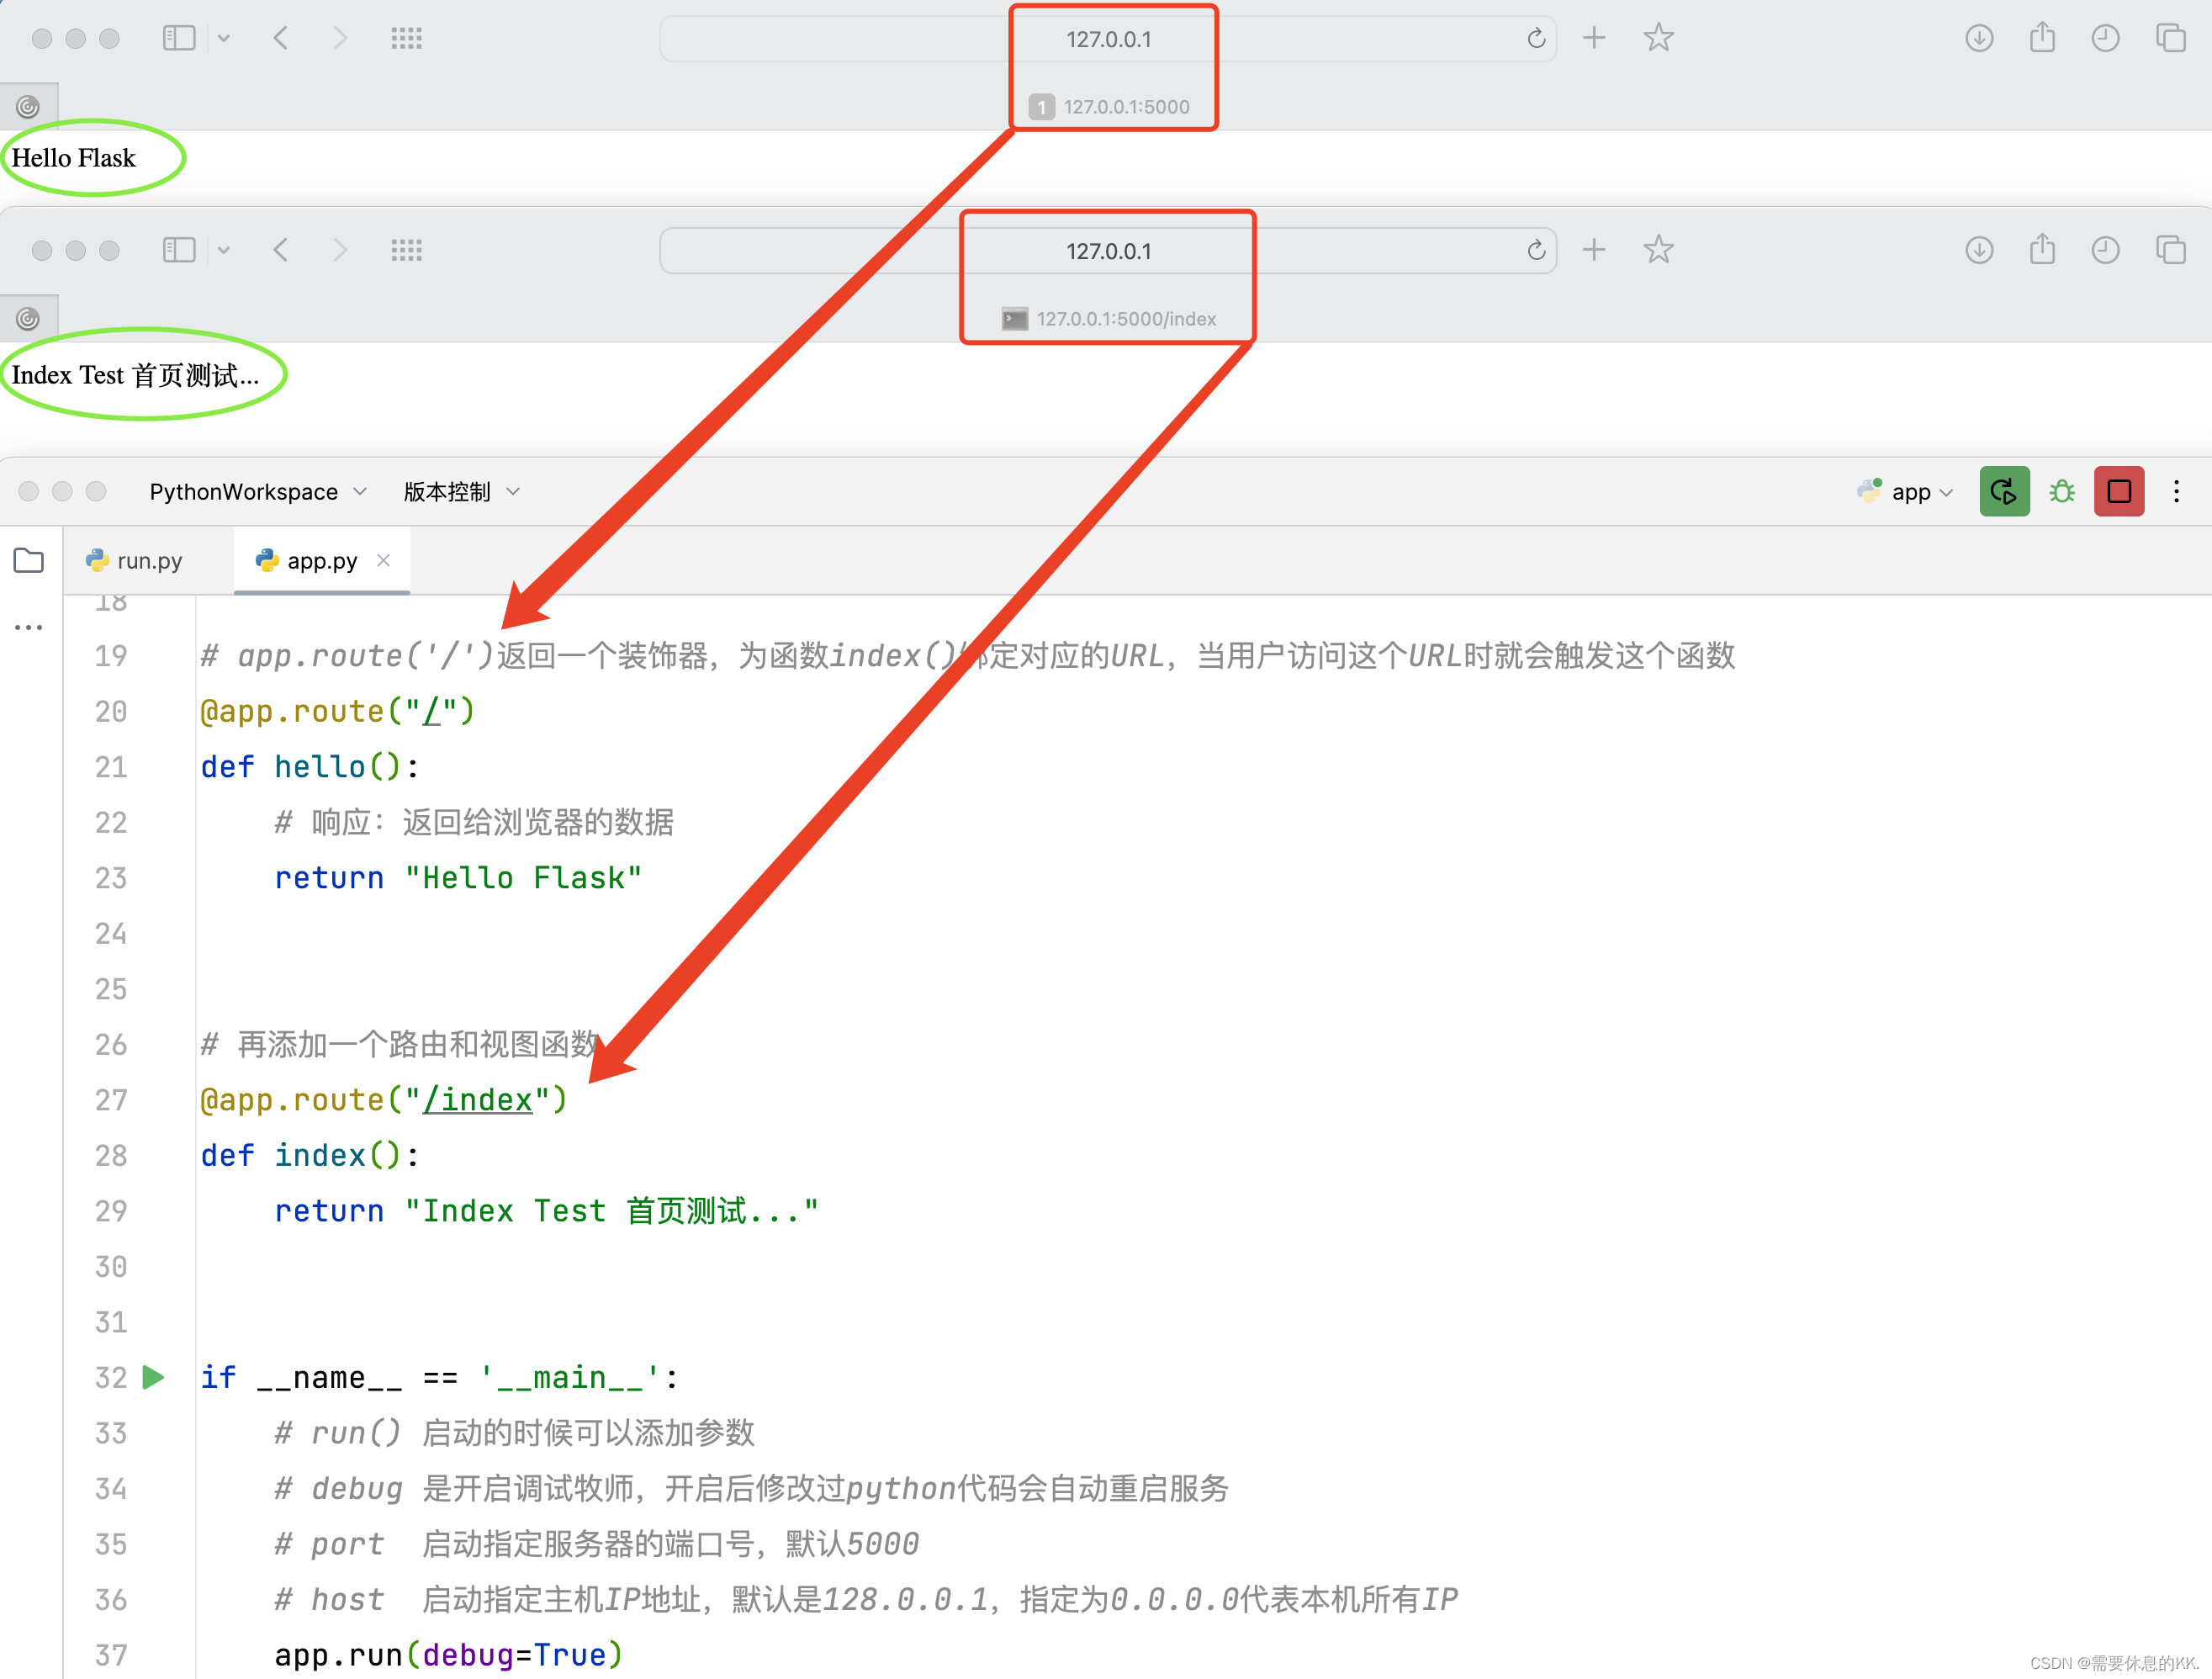Viewport: 2212px width, 1679px height.
Task: Switch to run.py editor tab
Action: 135,561
